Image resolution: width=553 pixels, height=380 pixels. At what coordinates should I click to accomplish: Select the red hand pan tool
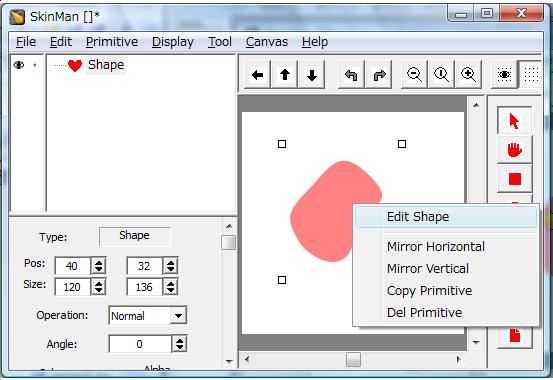tap(515, 150)
